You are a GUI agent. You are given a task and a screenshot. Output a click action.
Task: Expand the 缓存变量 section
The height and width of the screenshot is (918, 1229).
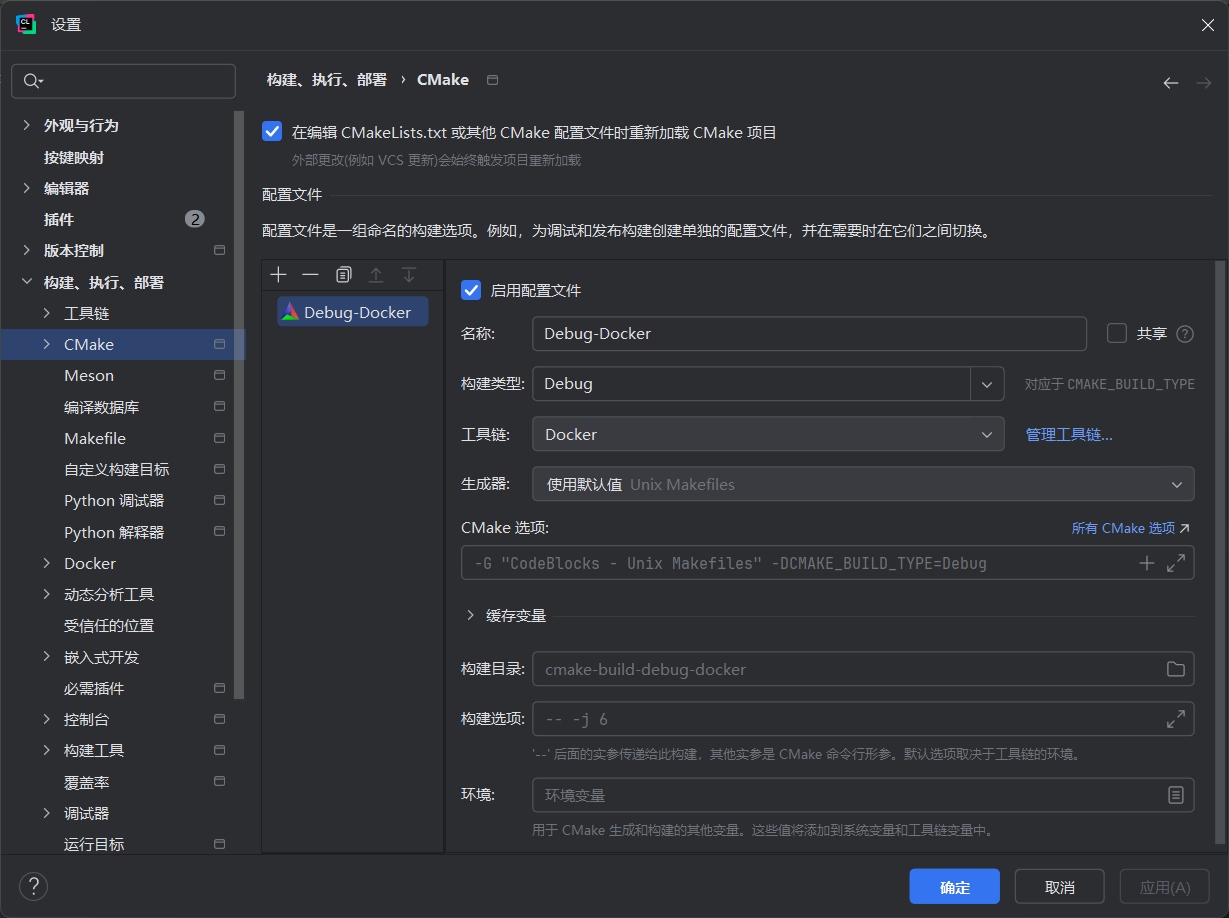click(471, 616)
